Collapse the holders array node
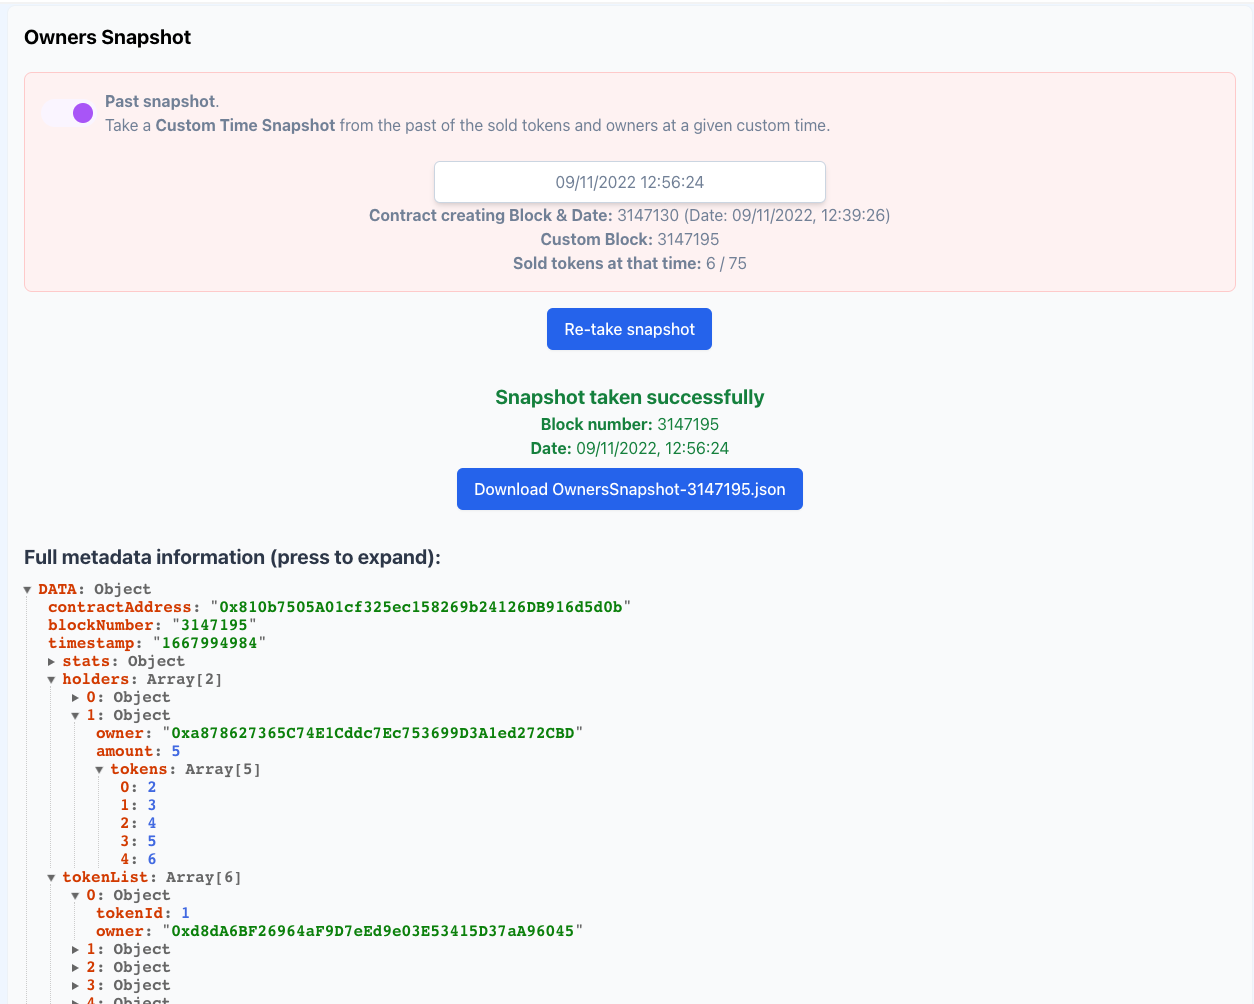Image resolution: width=1254 pixels, height=1004 pixels. click(x=52, y=680)
